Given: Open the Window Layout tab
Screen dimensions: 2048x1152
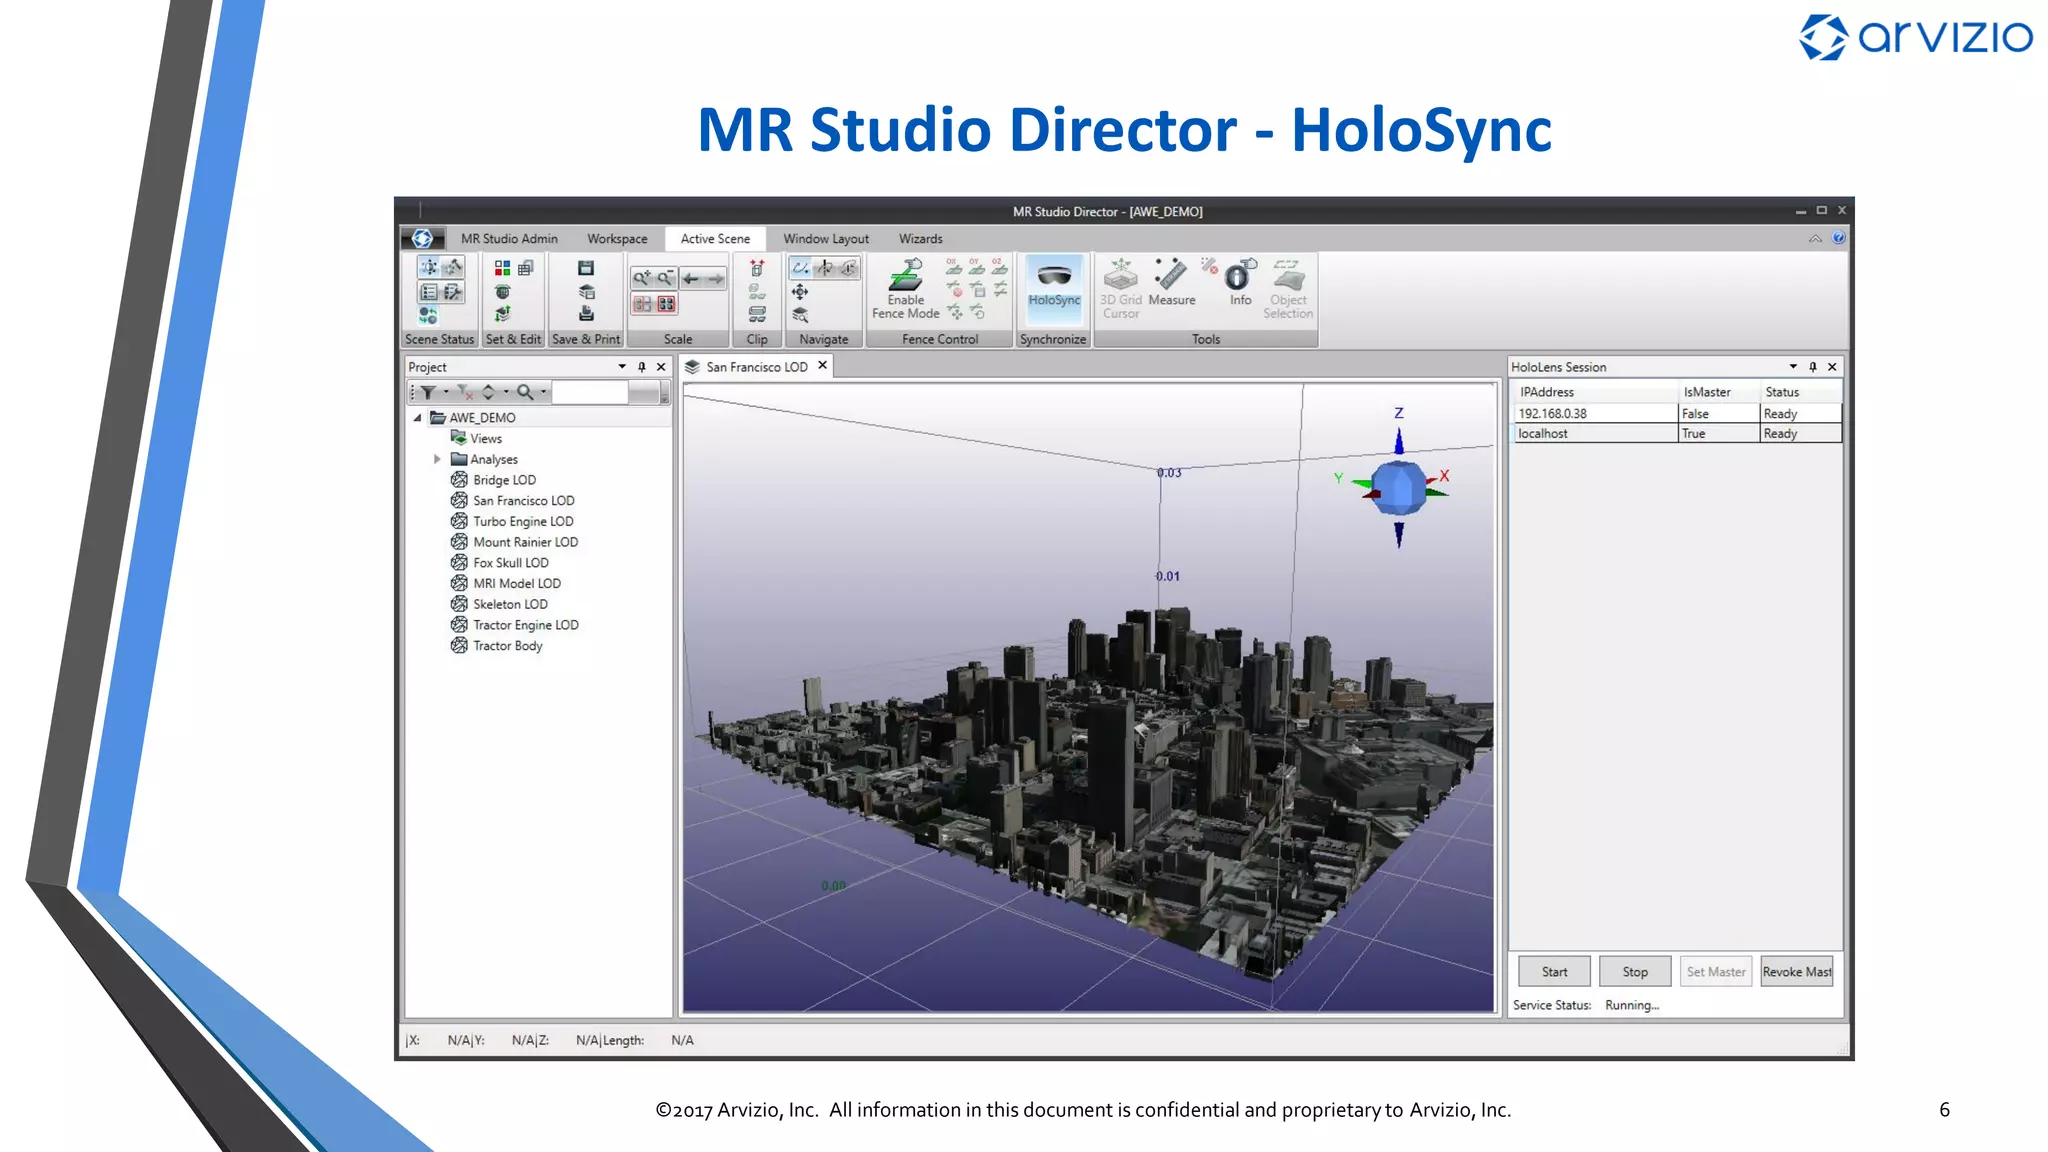Looking at the screenshot, I should (826, 239).
